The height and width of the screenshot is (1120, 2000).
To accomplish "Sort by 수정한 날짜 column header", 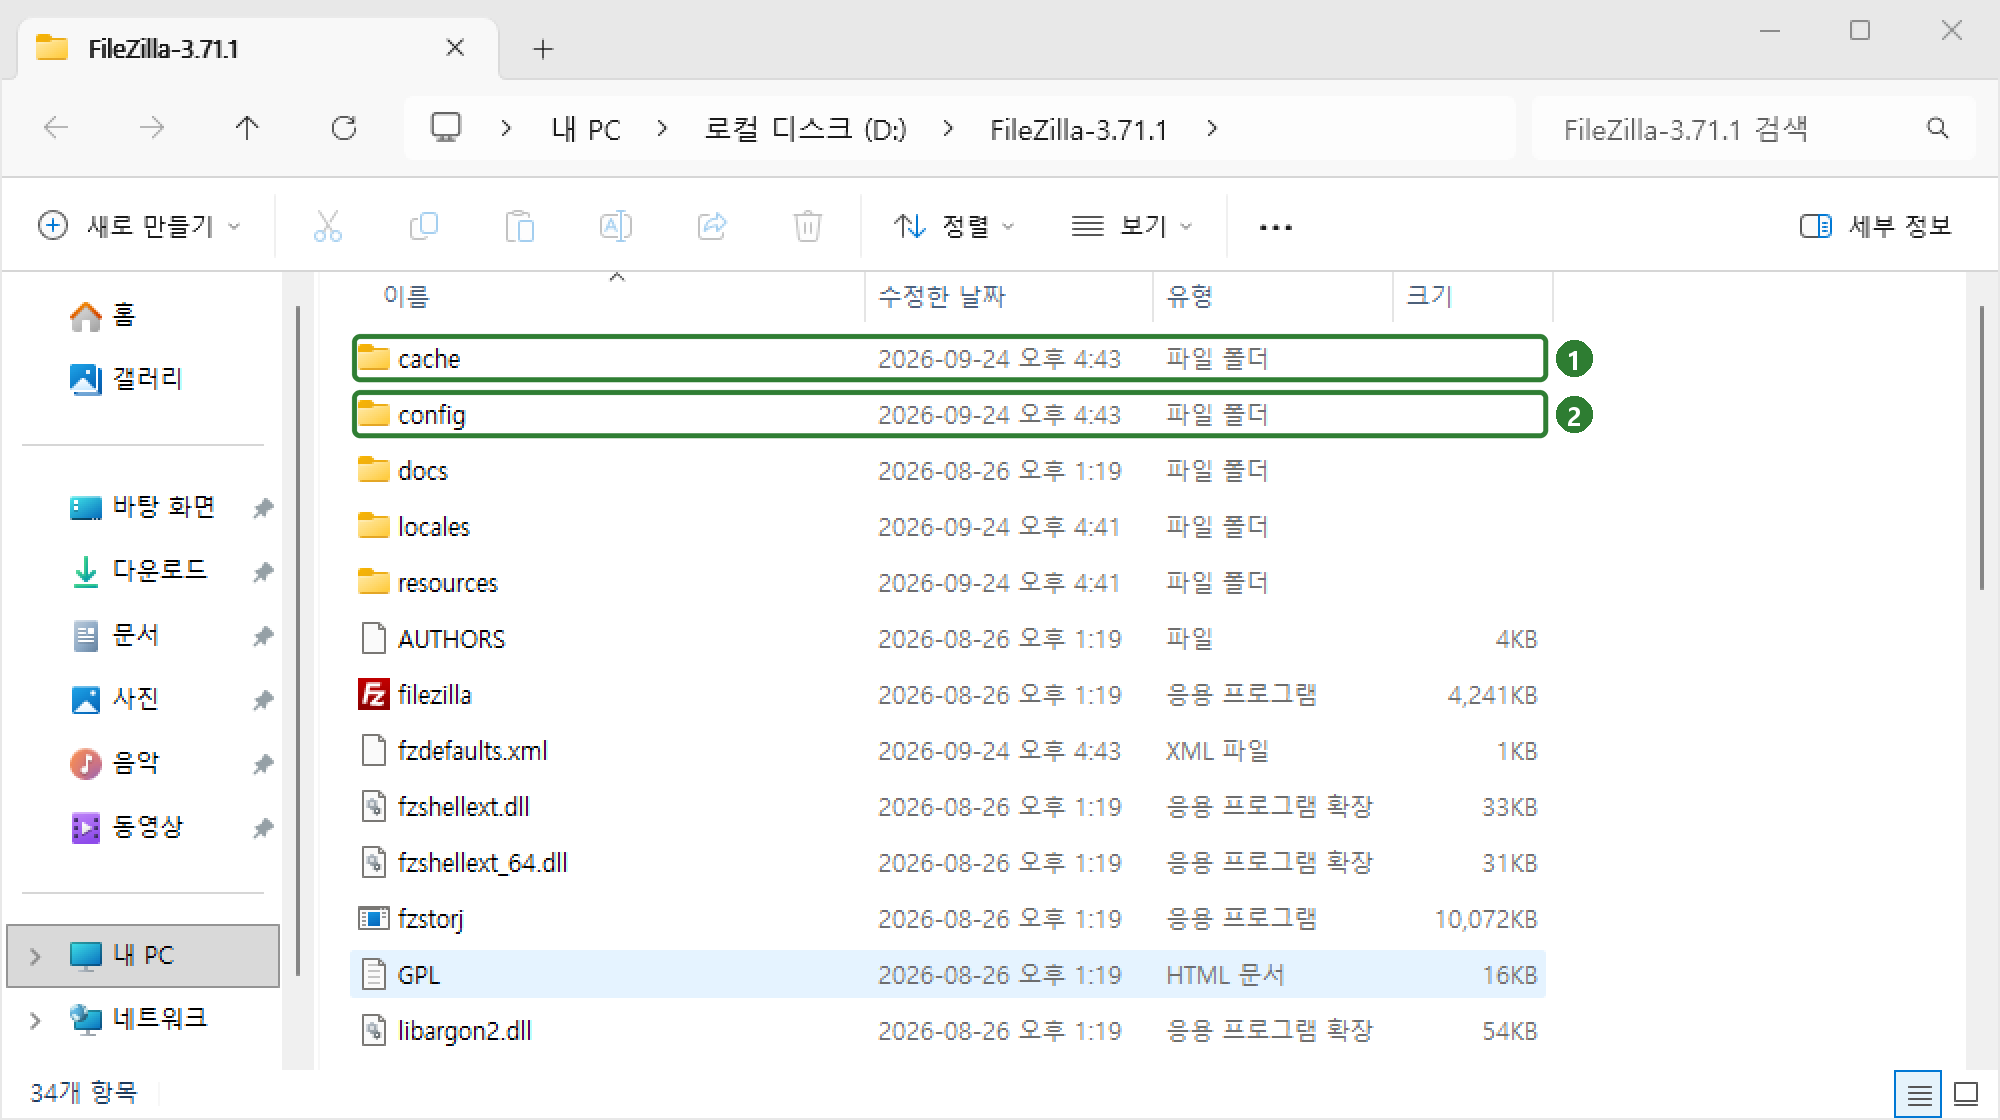I will tap(1008, 296).
